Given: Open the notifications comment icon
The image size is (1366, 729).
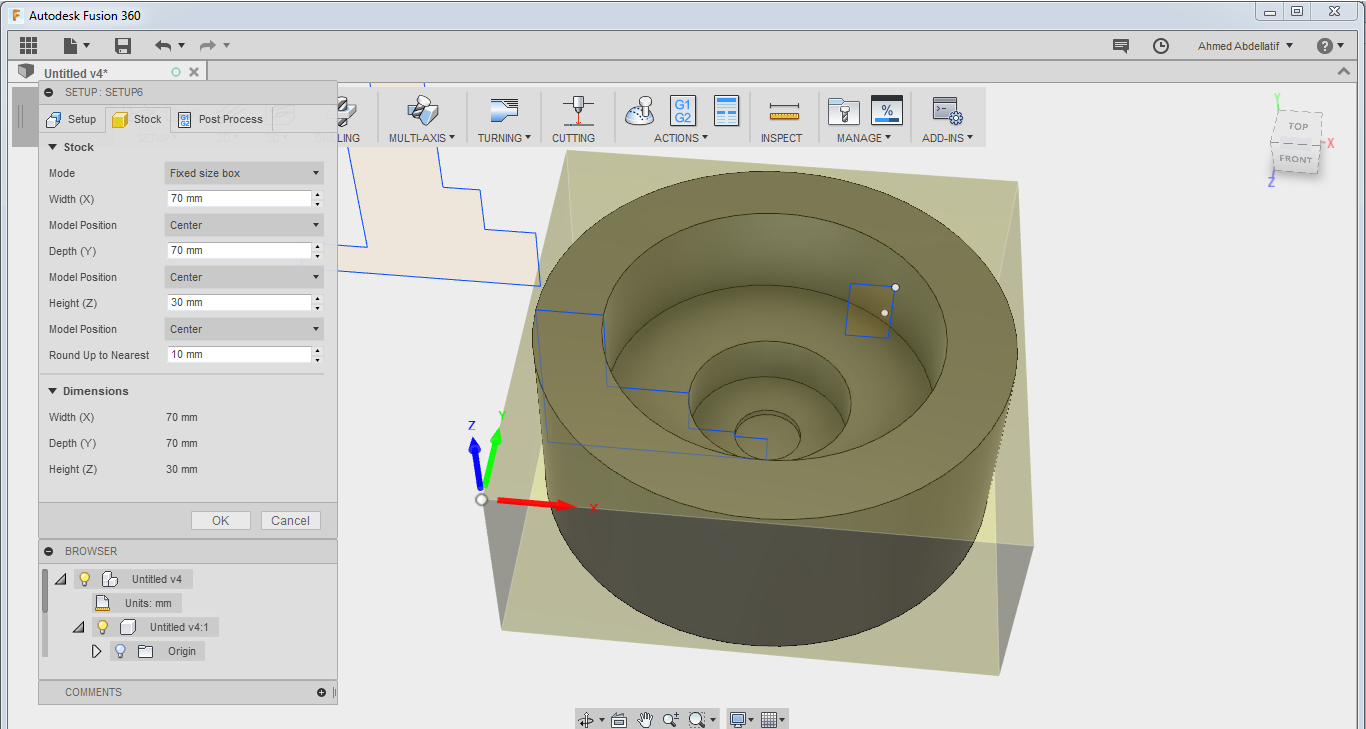Looking at the screenshot, I should pyautogui.click(x=1121, y=46).
